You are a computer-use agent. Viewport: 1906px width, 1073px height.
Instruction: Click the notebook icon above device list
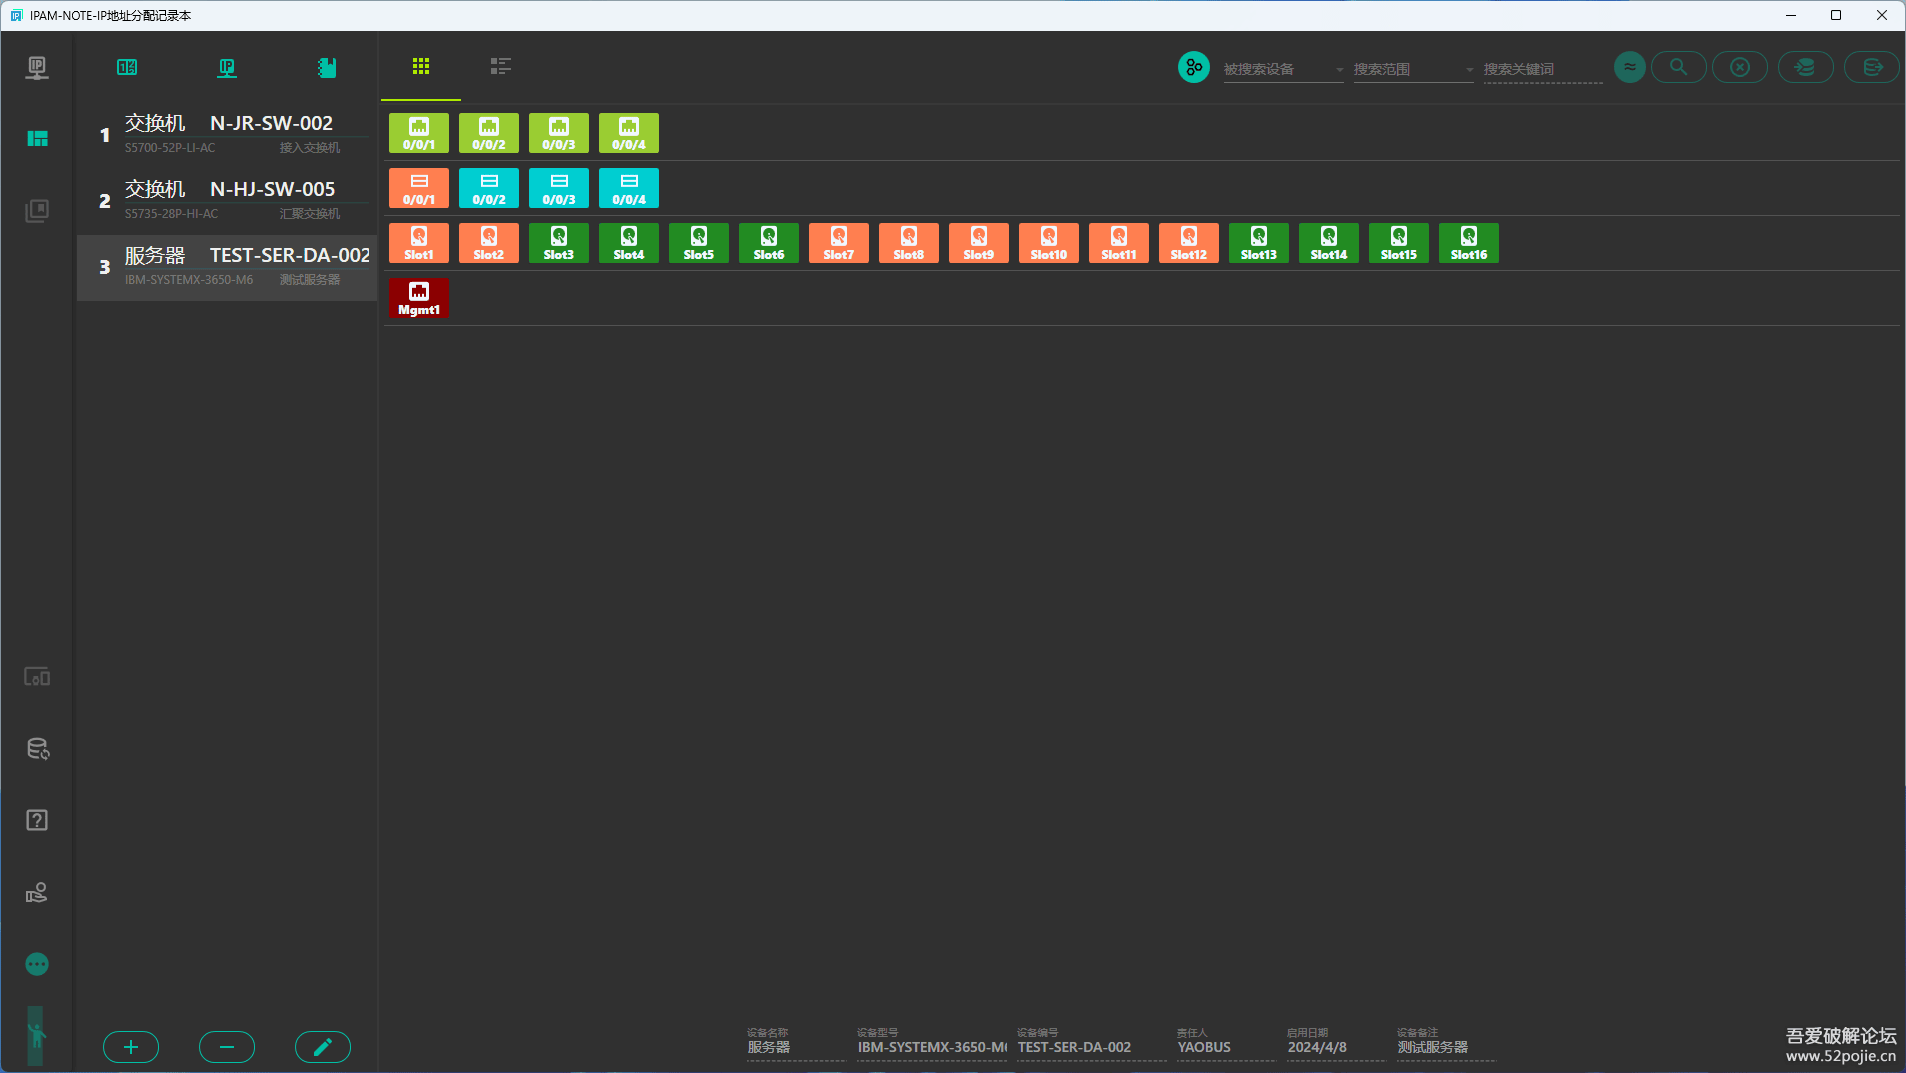[327, 67]
